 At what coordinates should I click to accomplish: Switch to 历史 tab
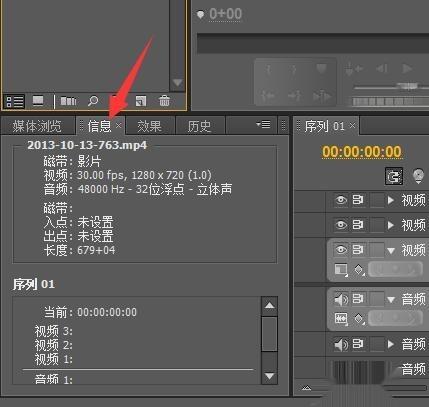click(199, 126)
